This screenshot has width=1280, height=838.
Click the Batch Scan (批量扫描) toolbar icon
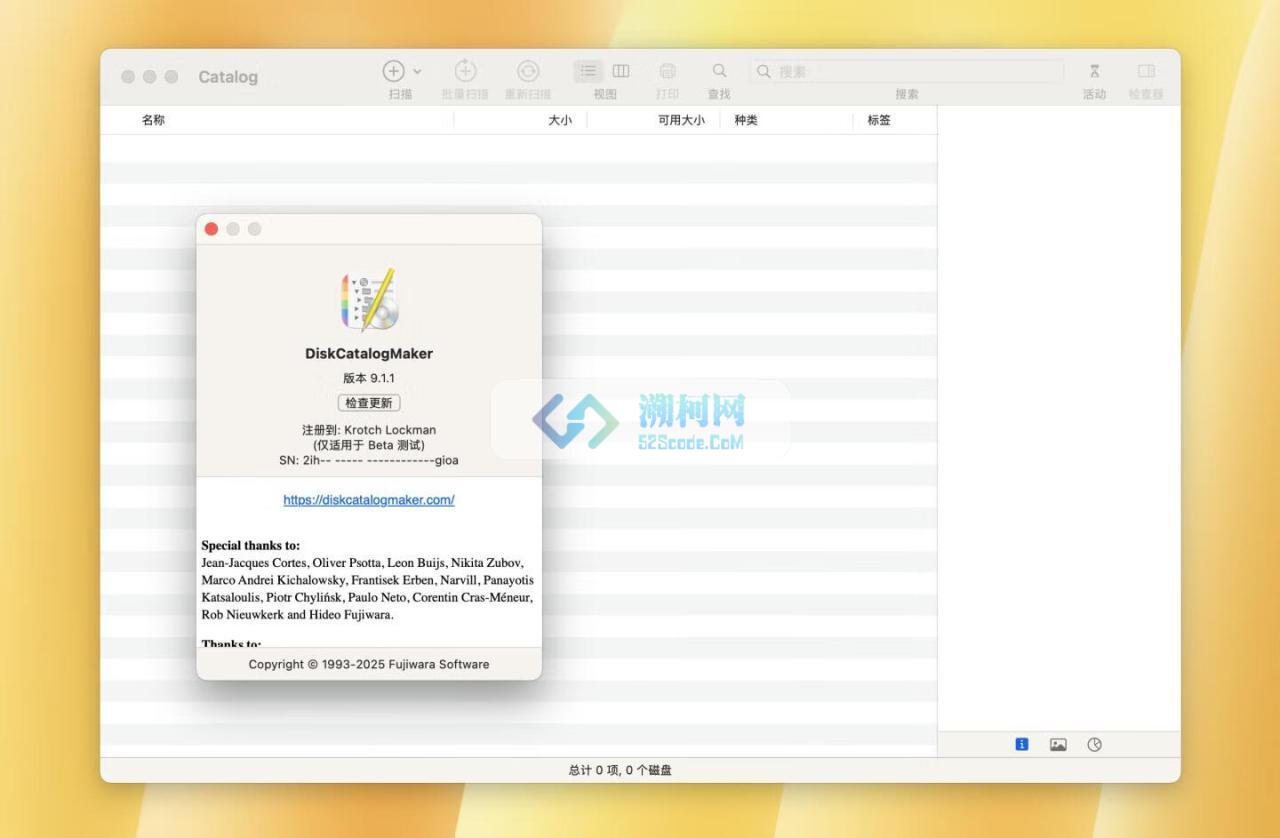pyautogui.click(x=465, y=71)
